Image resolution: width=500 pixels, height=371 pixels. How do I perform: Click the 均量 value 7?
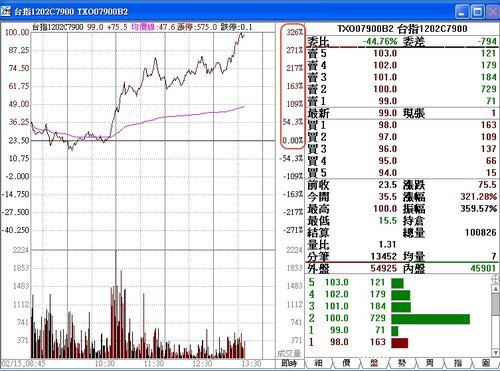coord(494,256)
